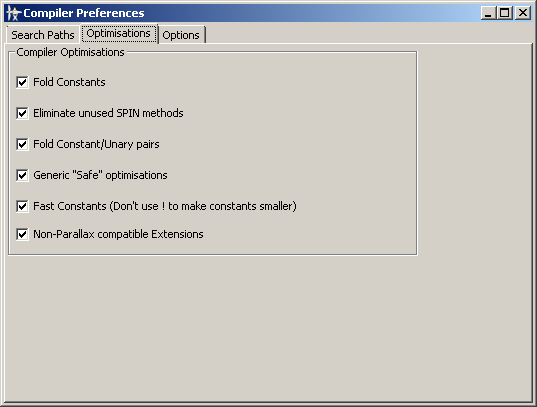Close the Compiler Preferences dialog
Screen dimensions: 537x407
(523, 13)
